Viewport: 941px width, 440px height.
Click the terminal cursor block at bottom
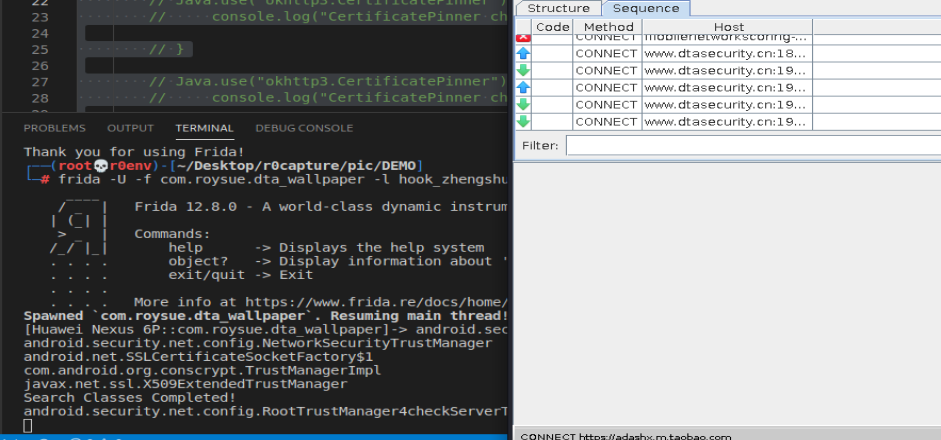click(x=28, y=426)
